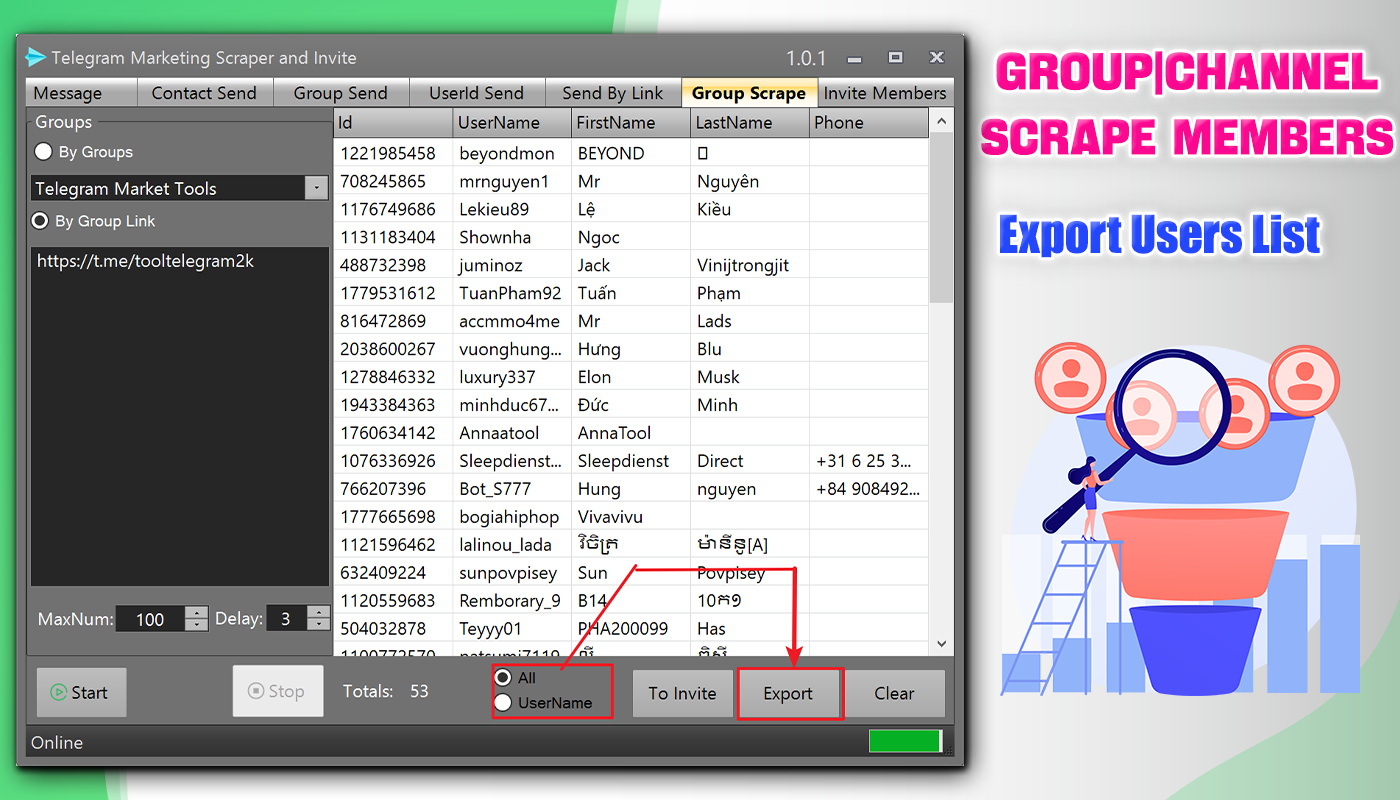Clear the scraped members list
Viewport: 1400px width, 800px height.
[894, 693]
